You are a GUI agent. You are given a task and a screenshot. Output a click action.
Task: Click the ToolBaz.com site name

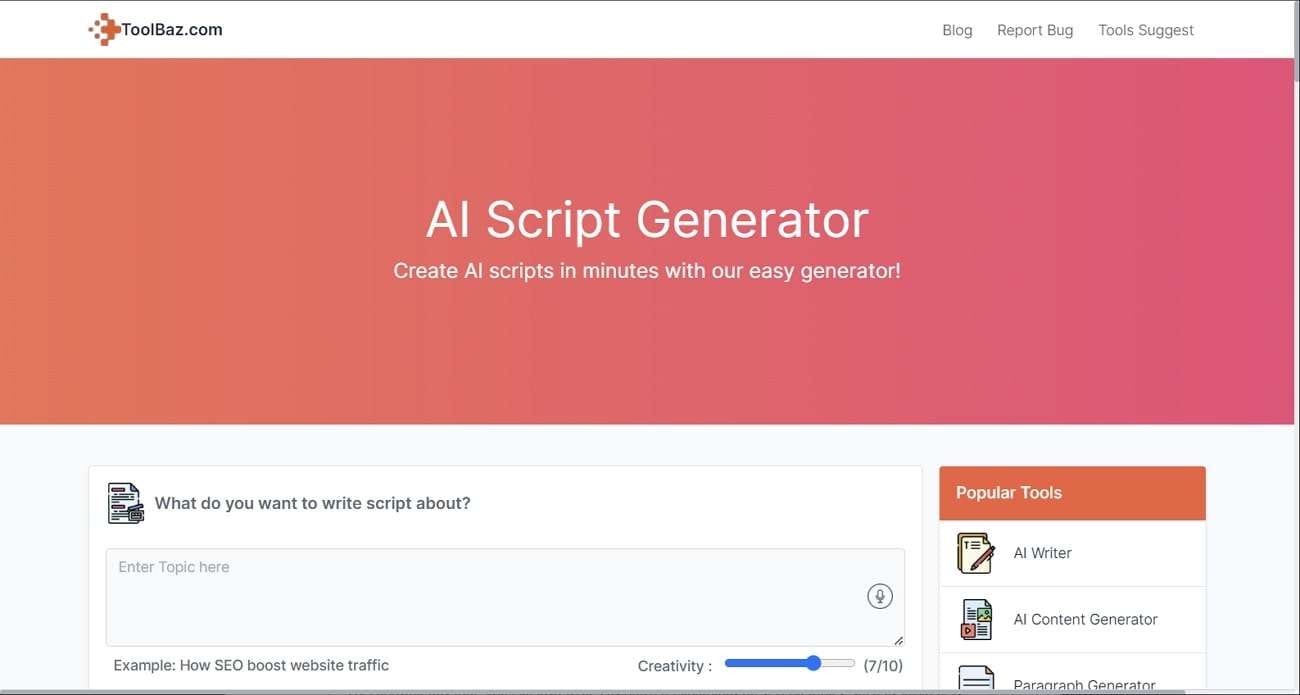tap(172, 30)
